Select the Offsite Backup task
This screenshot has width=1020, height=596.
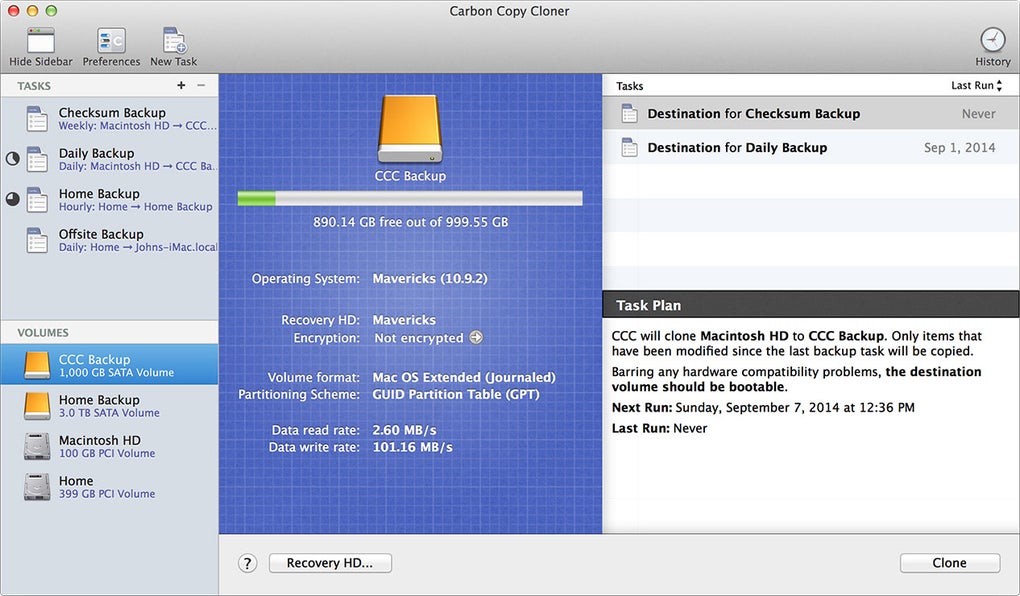[109, 240]
